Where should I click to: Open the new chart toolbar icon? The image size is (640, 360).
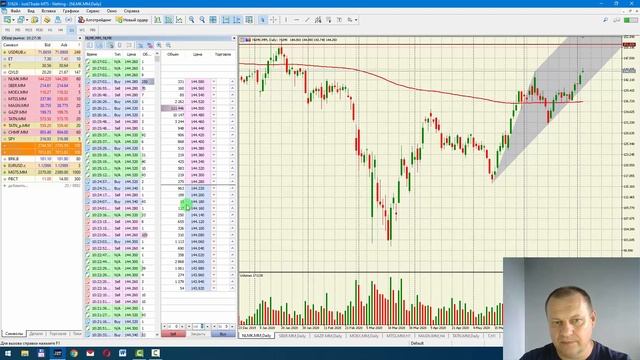7,20
